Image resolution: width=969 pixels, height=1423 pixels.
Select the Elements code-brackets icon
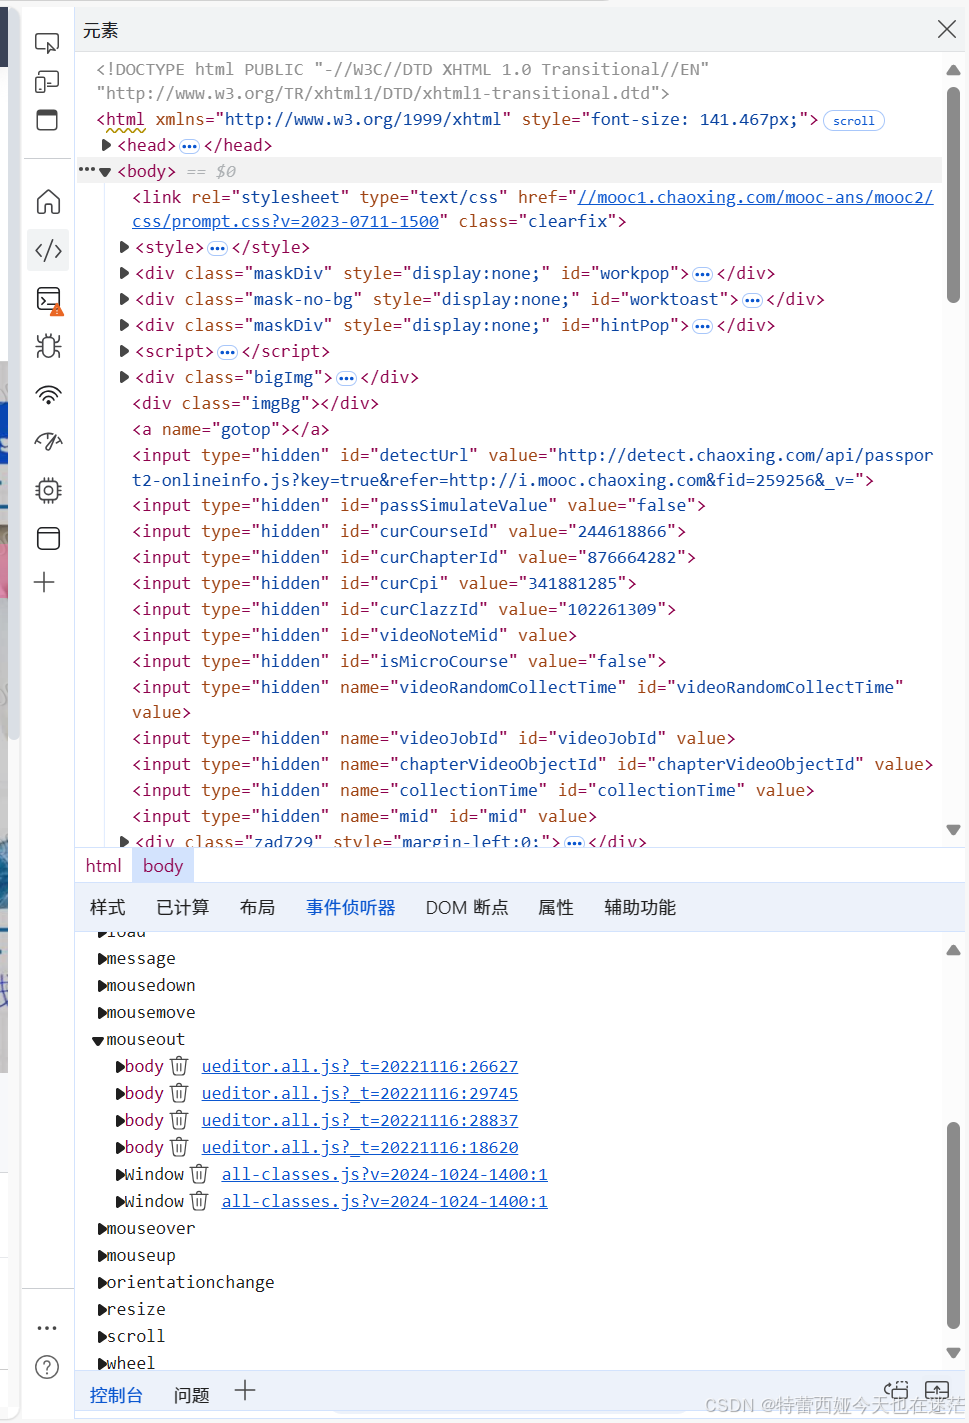point(48,250)
